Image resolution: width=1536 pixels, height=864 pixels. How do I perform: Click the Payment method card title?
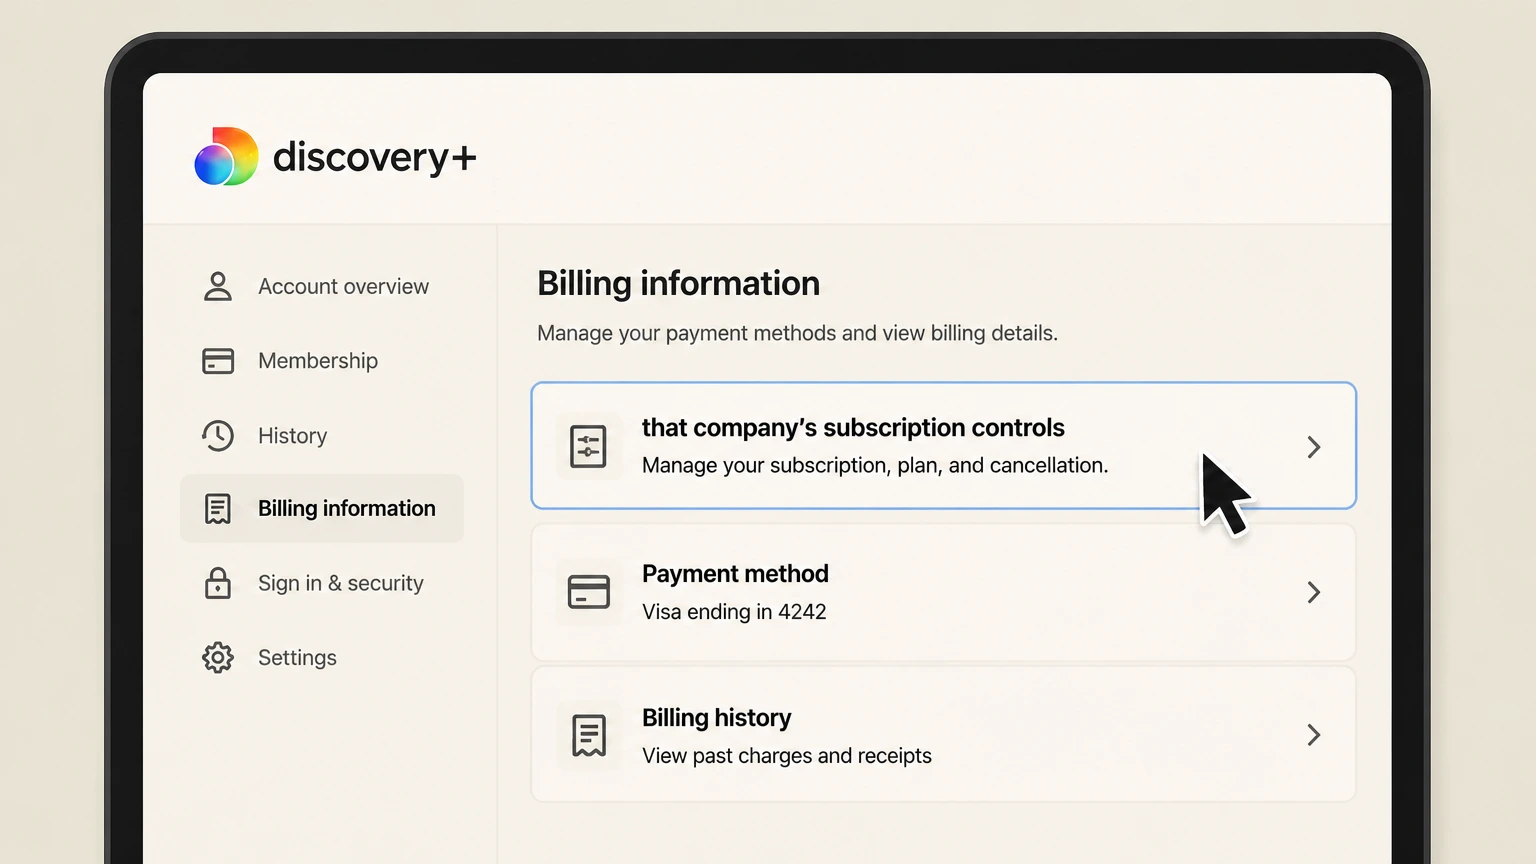click(x=735, y=574)
